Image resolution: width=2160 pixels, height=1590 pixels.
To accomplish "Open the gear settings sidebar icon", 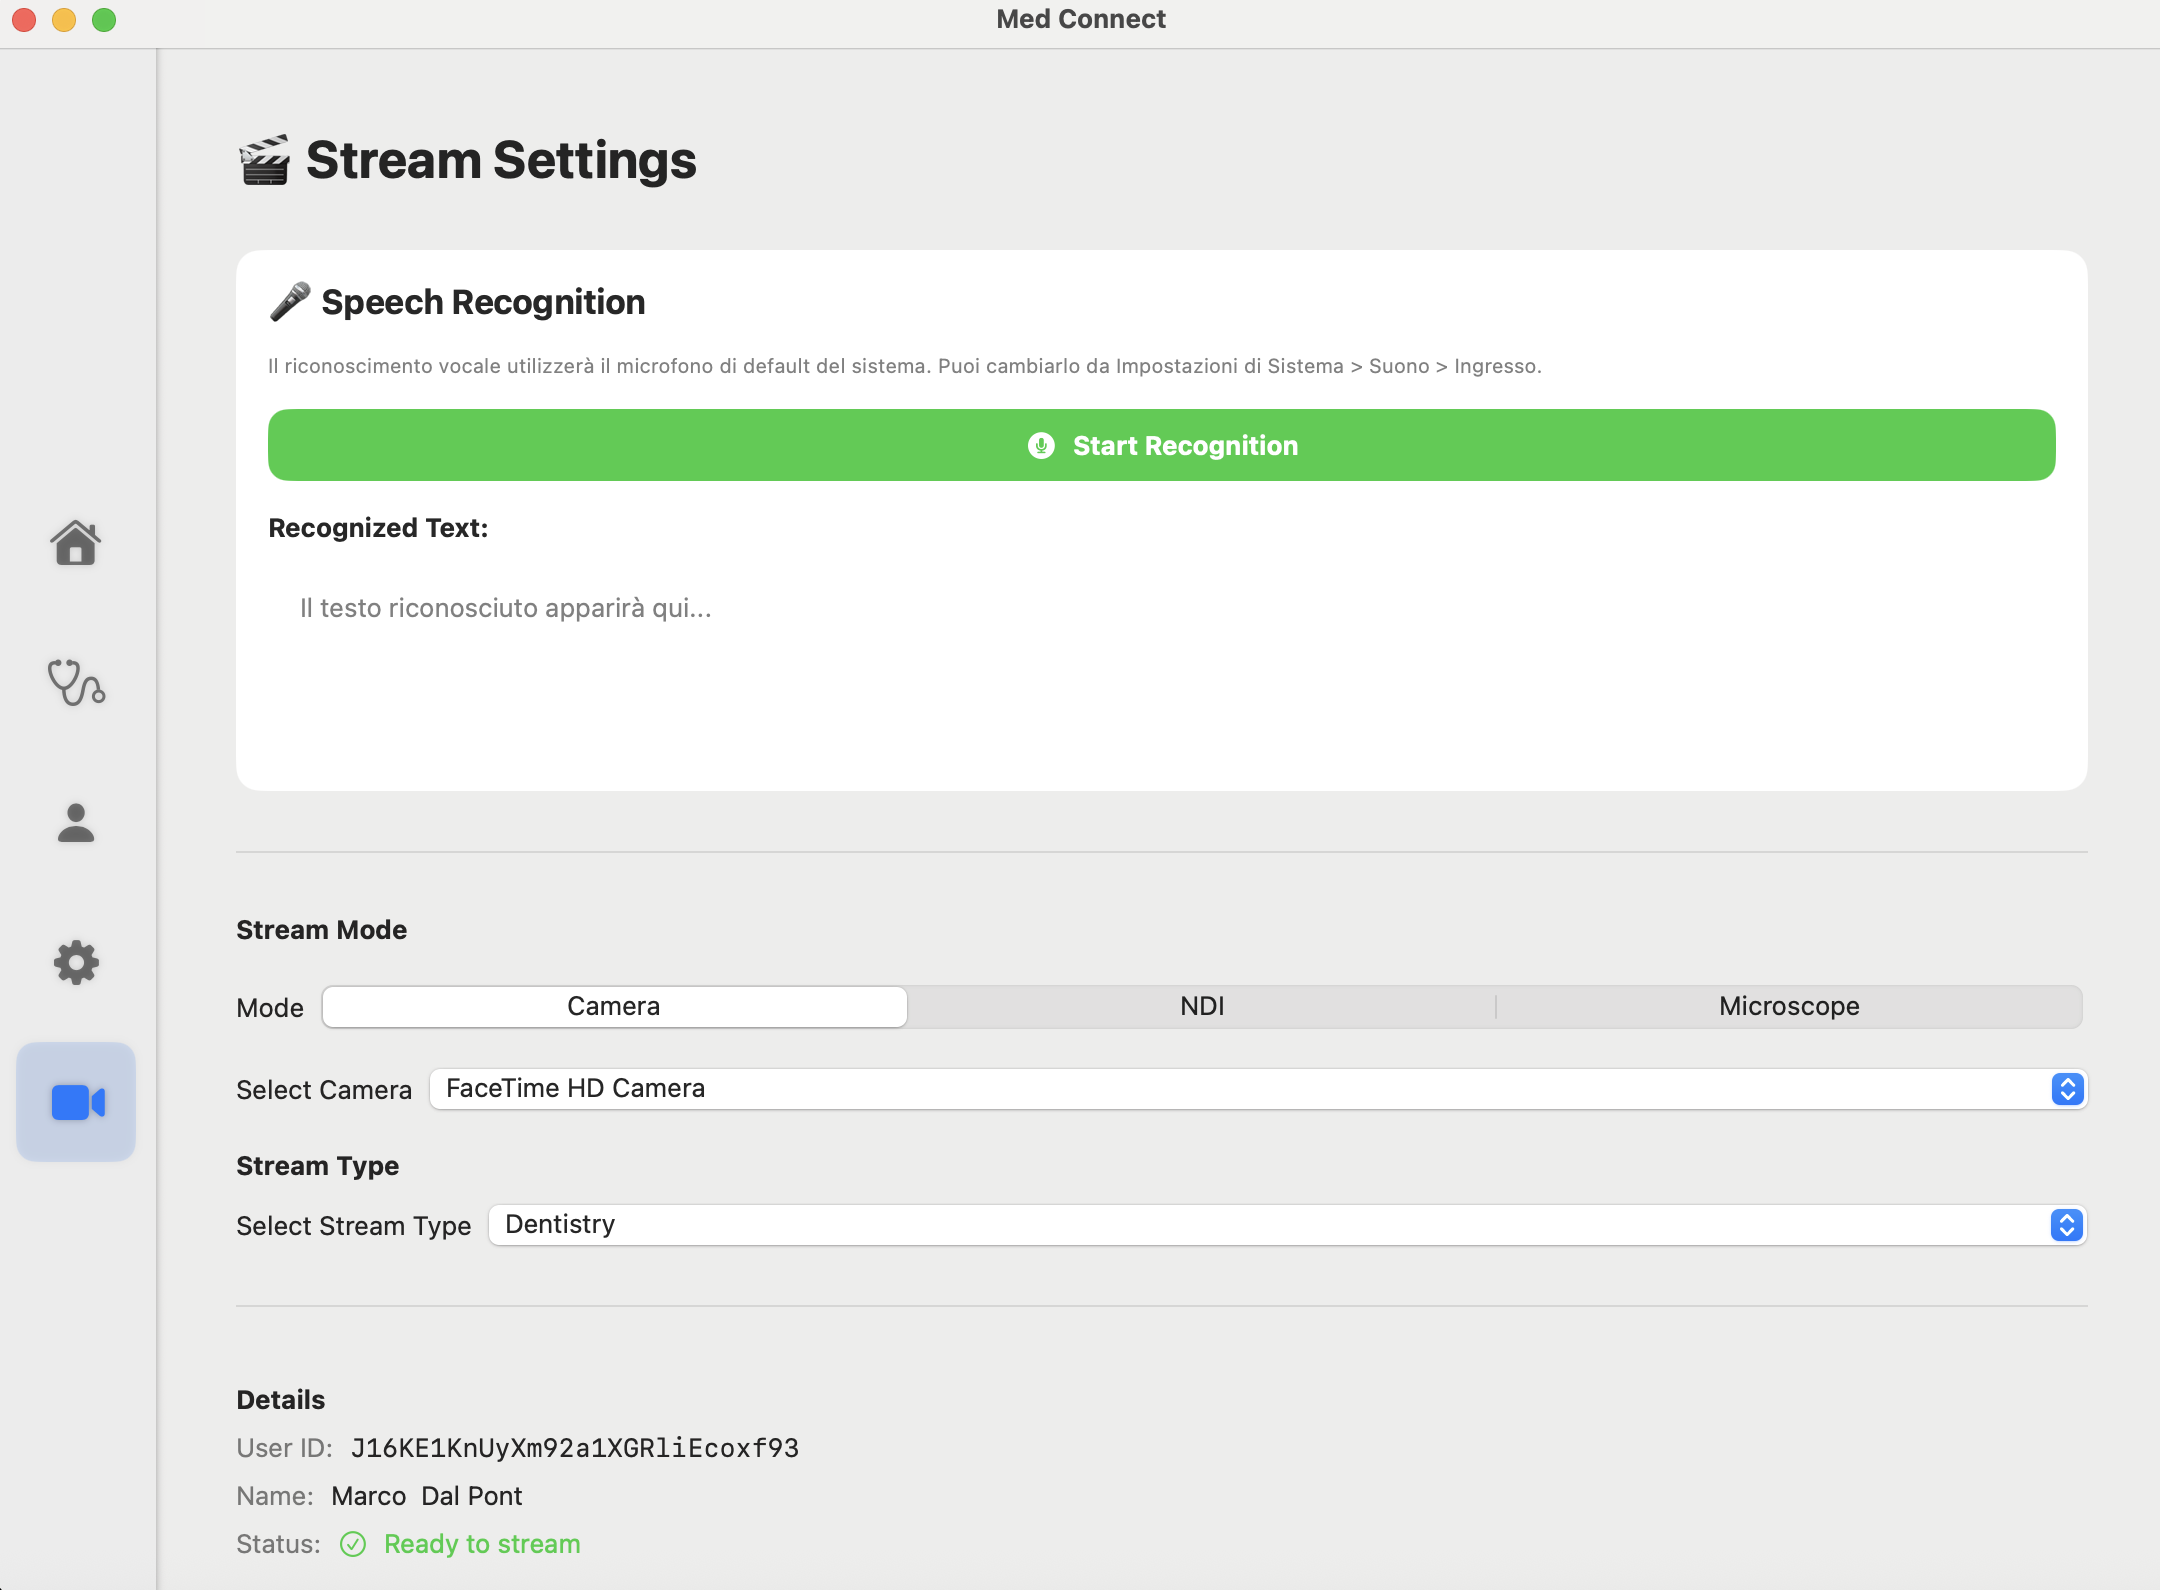I will point(76,962).
